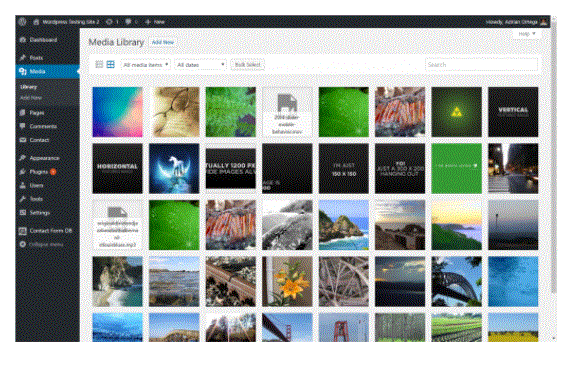Select the bare tree branches thumbnail

344,282
